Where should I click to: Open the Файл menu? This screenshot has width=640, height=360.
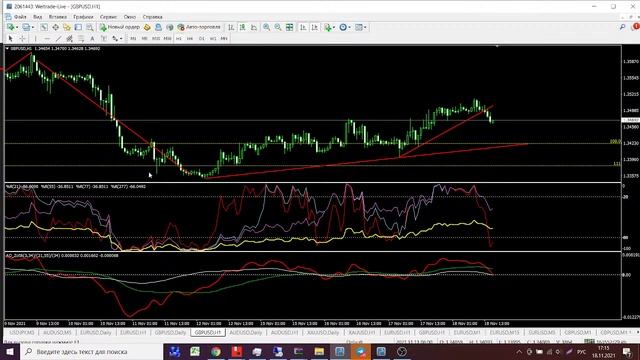(x=20, y=17)
